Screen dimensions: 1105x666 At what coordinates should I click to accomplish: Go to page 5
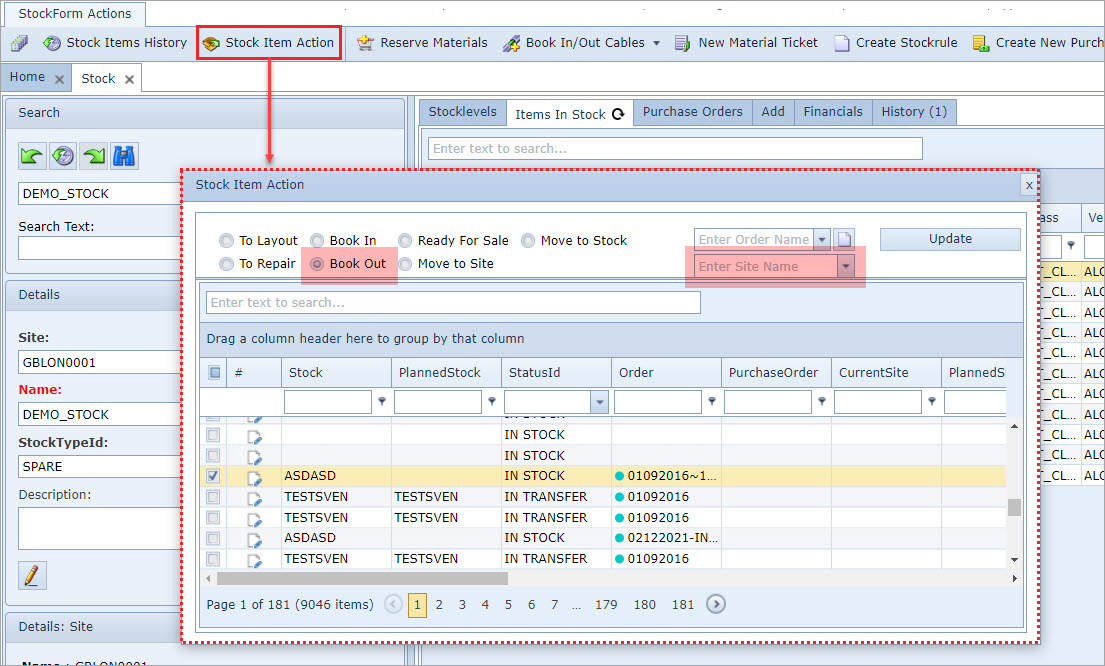click(x=508, y=605)
